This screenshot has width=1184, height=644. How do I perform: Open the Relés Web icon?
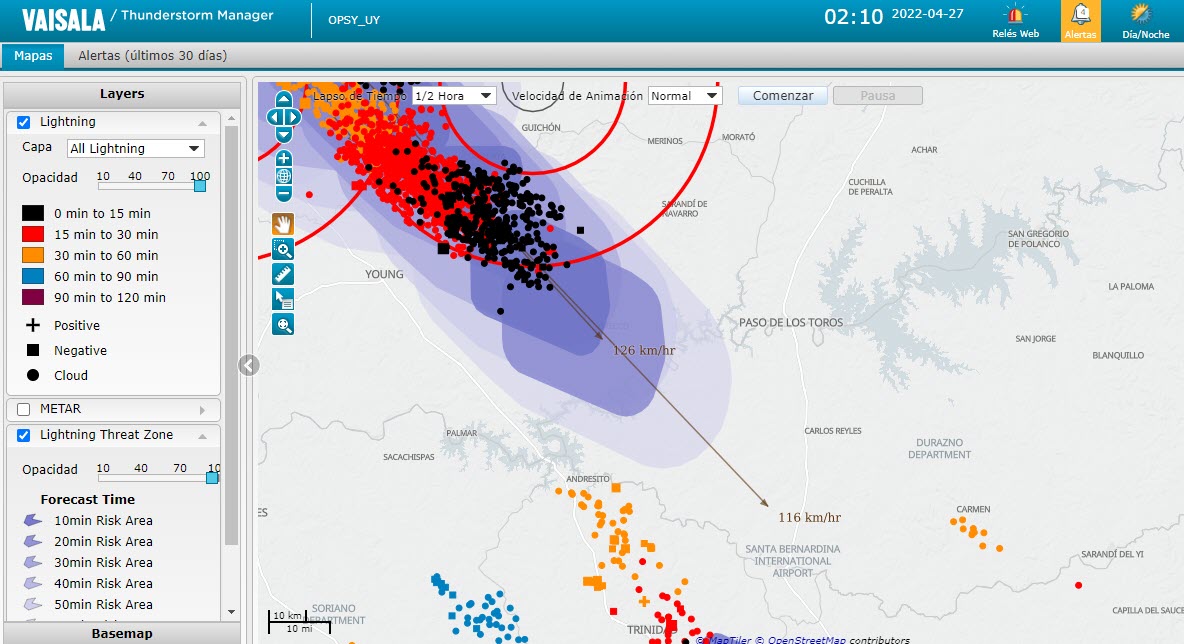[x=1015, y=21]
